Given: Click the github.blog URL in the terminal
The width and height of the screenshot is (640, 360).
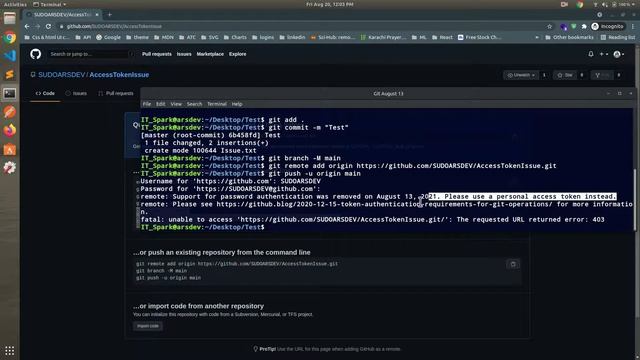Looking at the screenshot, I should (x=384, y=204).
